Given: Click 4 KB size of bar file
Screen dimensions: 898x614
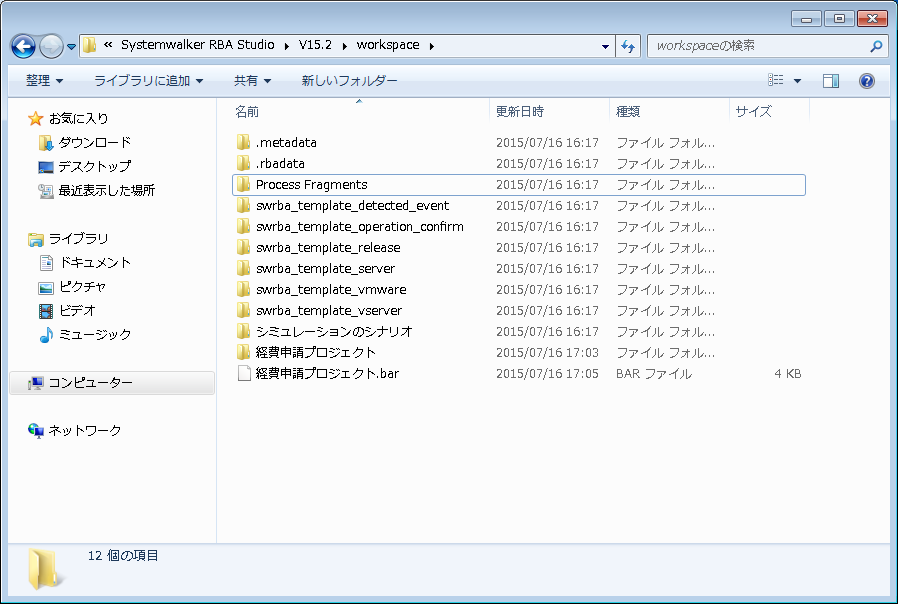Looking at the screenshot, I should coord(787,374).
